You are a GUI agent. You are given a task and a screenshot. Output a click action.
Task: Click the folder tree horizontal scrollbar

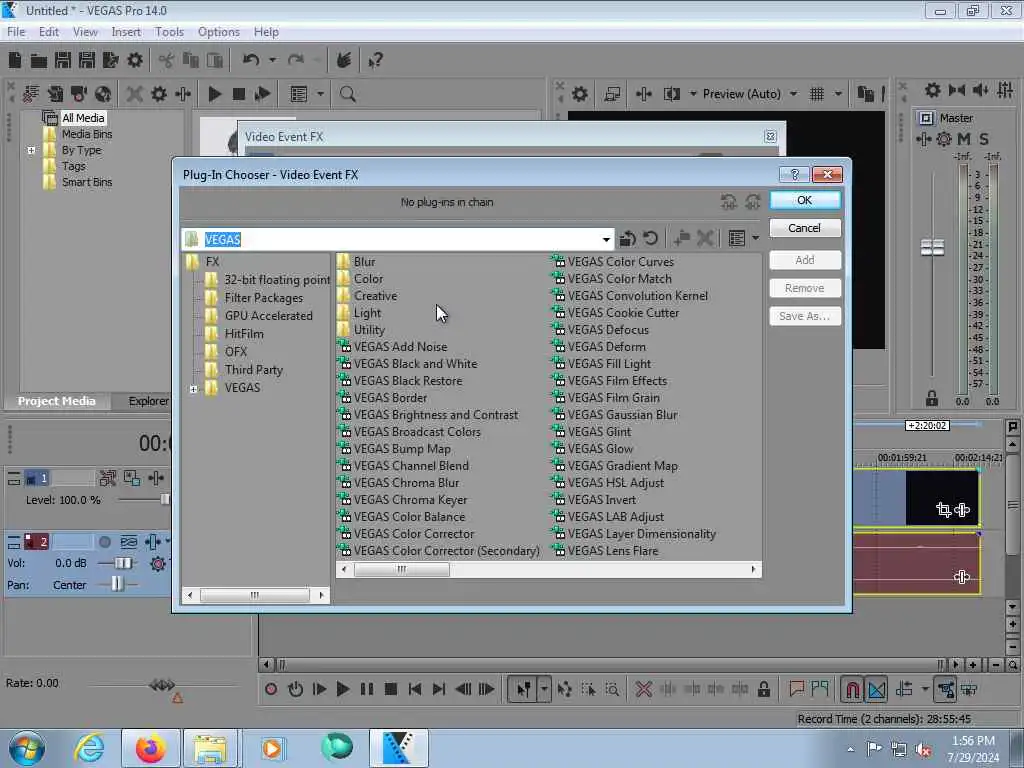(255, 595)
